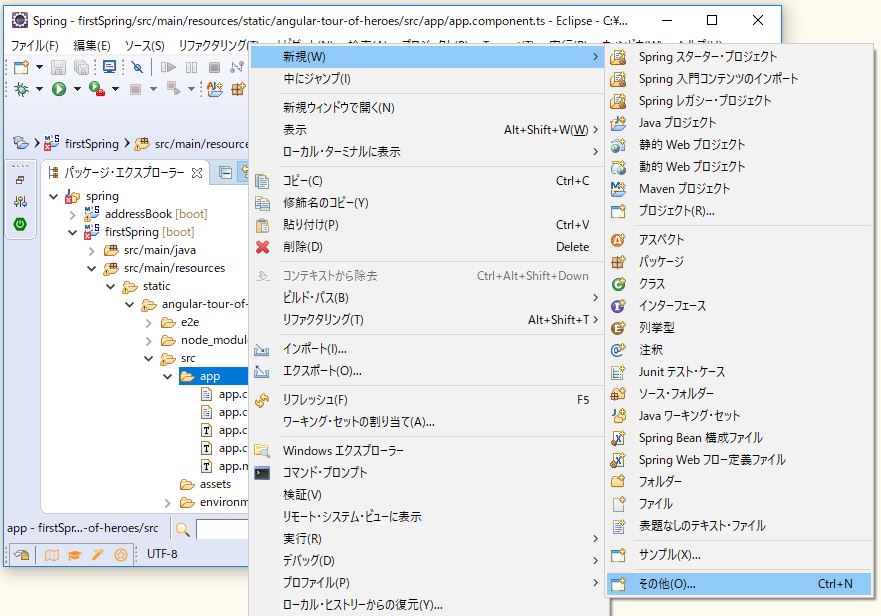The height and width of the screenshot is (616, 881).
Task: Expand the src/main/java folder
Action: [92, 250]
